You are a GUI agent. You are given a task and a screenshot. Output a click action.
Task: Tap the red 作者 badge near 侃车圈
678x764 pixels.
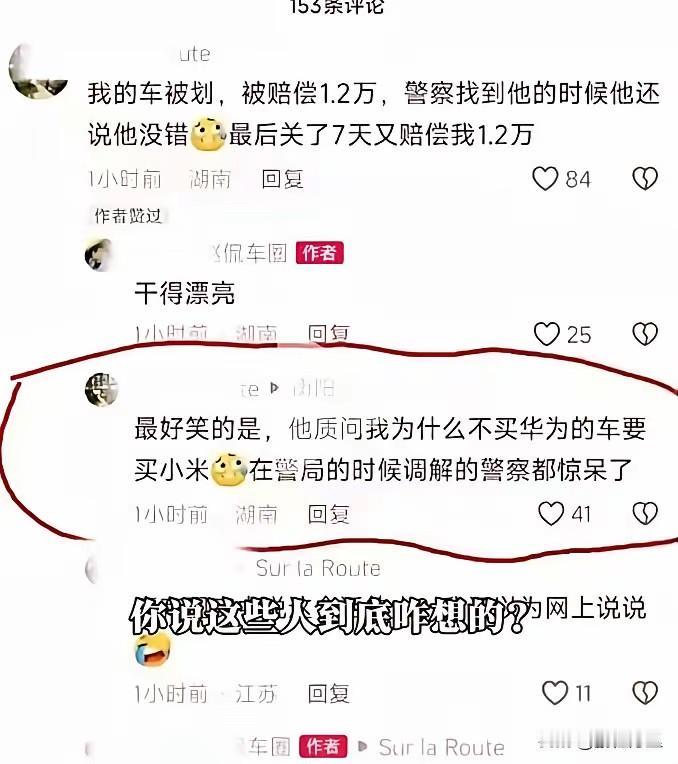pyautogui.click(x=319, y=253)
